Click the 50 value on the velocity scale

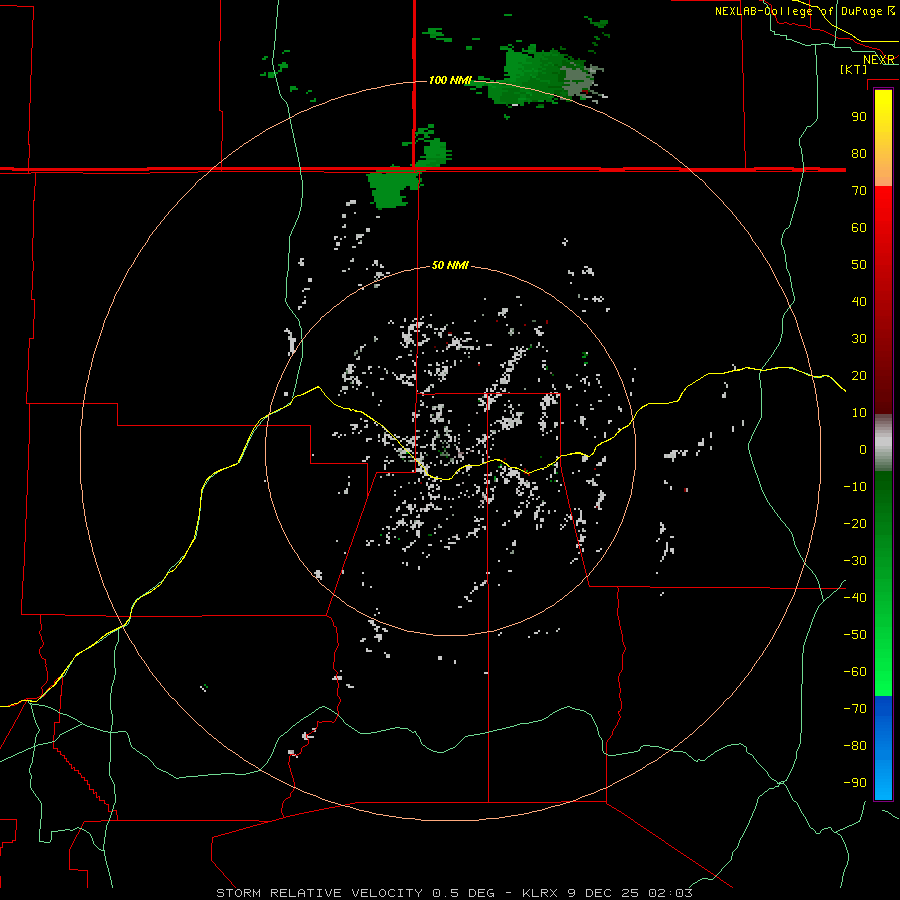pyautogui.click(x=859, y=265)
